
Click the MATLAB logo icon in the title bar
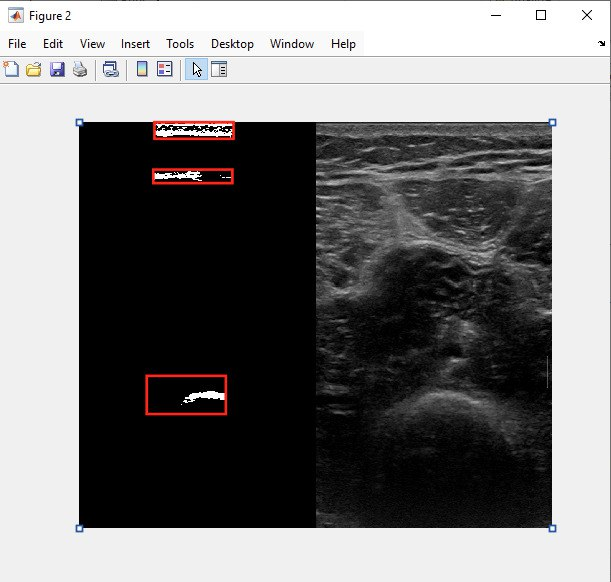16,16
